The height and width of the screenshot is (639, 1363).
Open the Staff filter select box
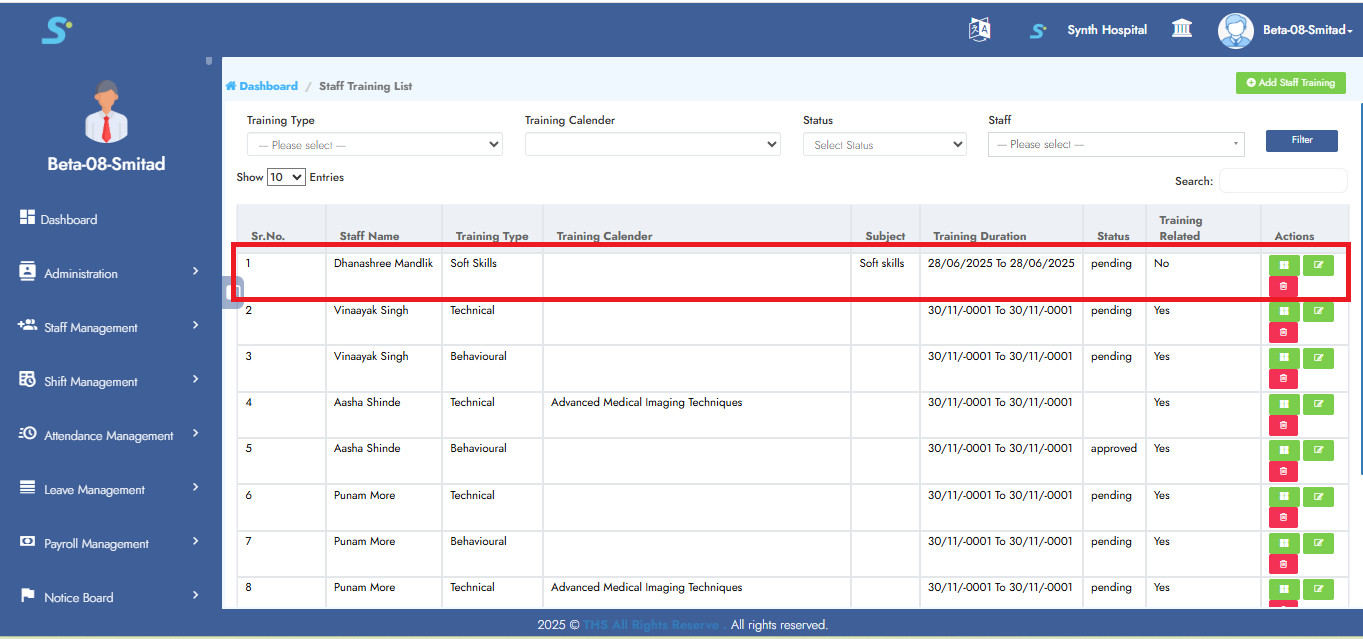[x=1115, y=145]
